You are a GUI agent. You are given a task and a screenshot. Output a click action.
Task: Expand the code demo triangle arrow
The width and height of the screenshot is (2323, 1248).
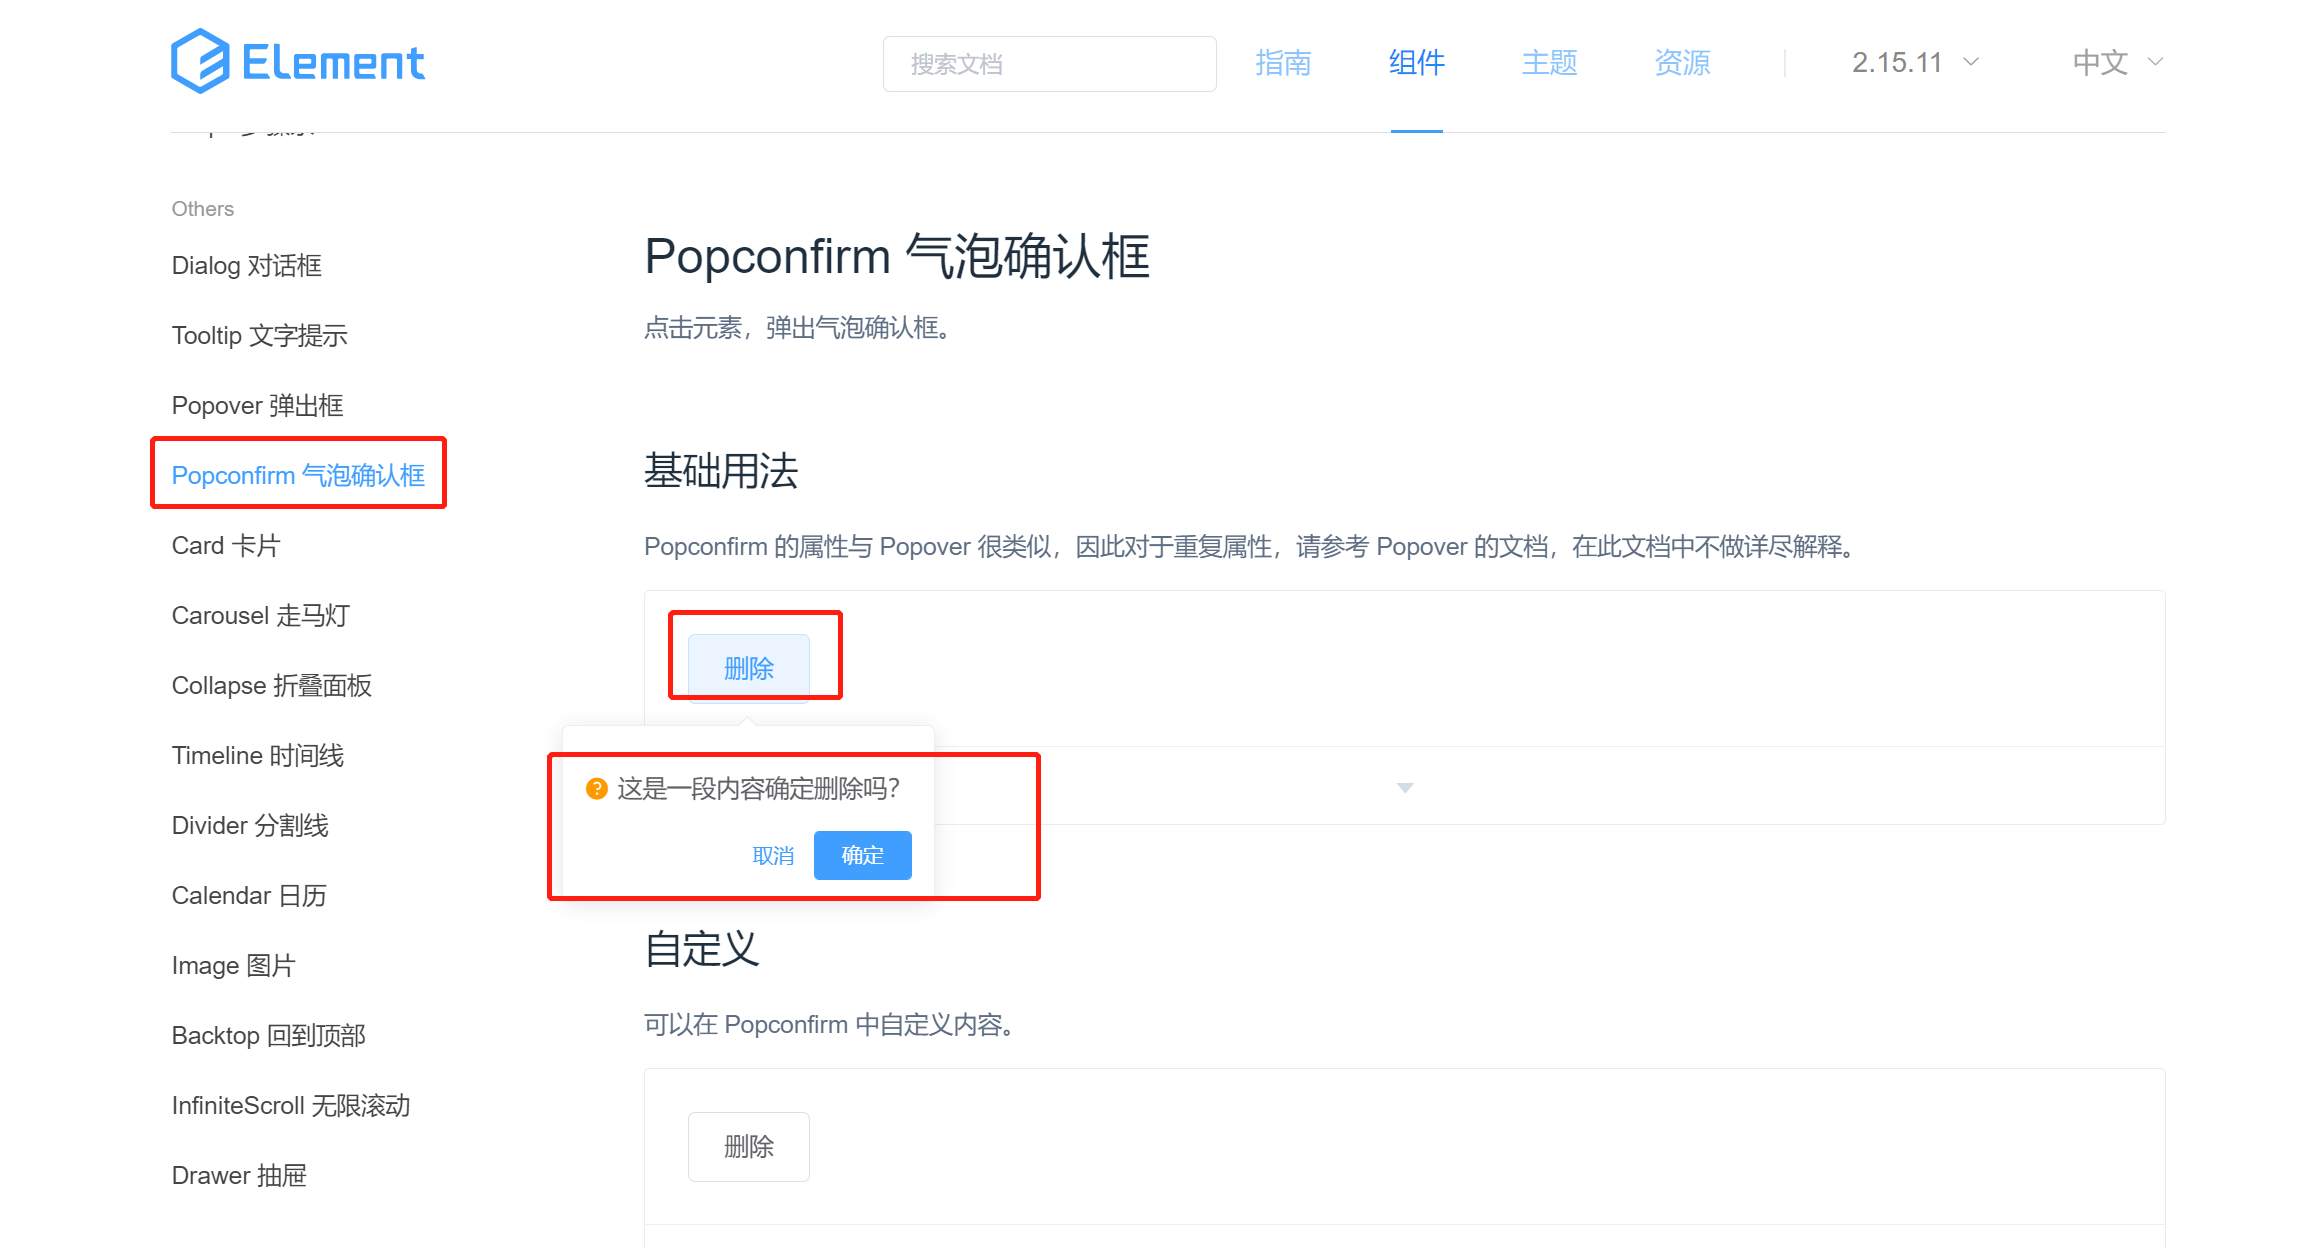pyautogui.click(x=1404, y=788)
